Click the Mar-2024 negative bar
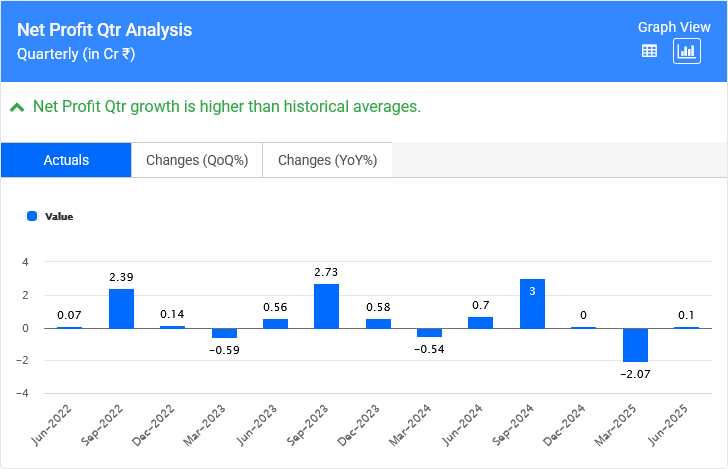This screenshot has width=728, height=469. coord(429,333)
